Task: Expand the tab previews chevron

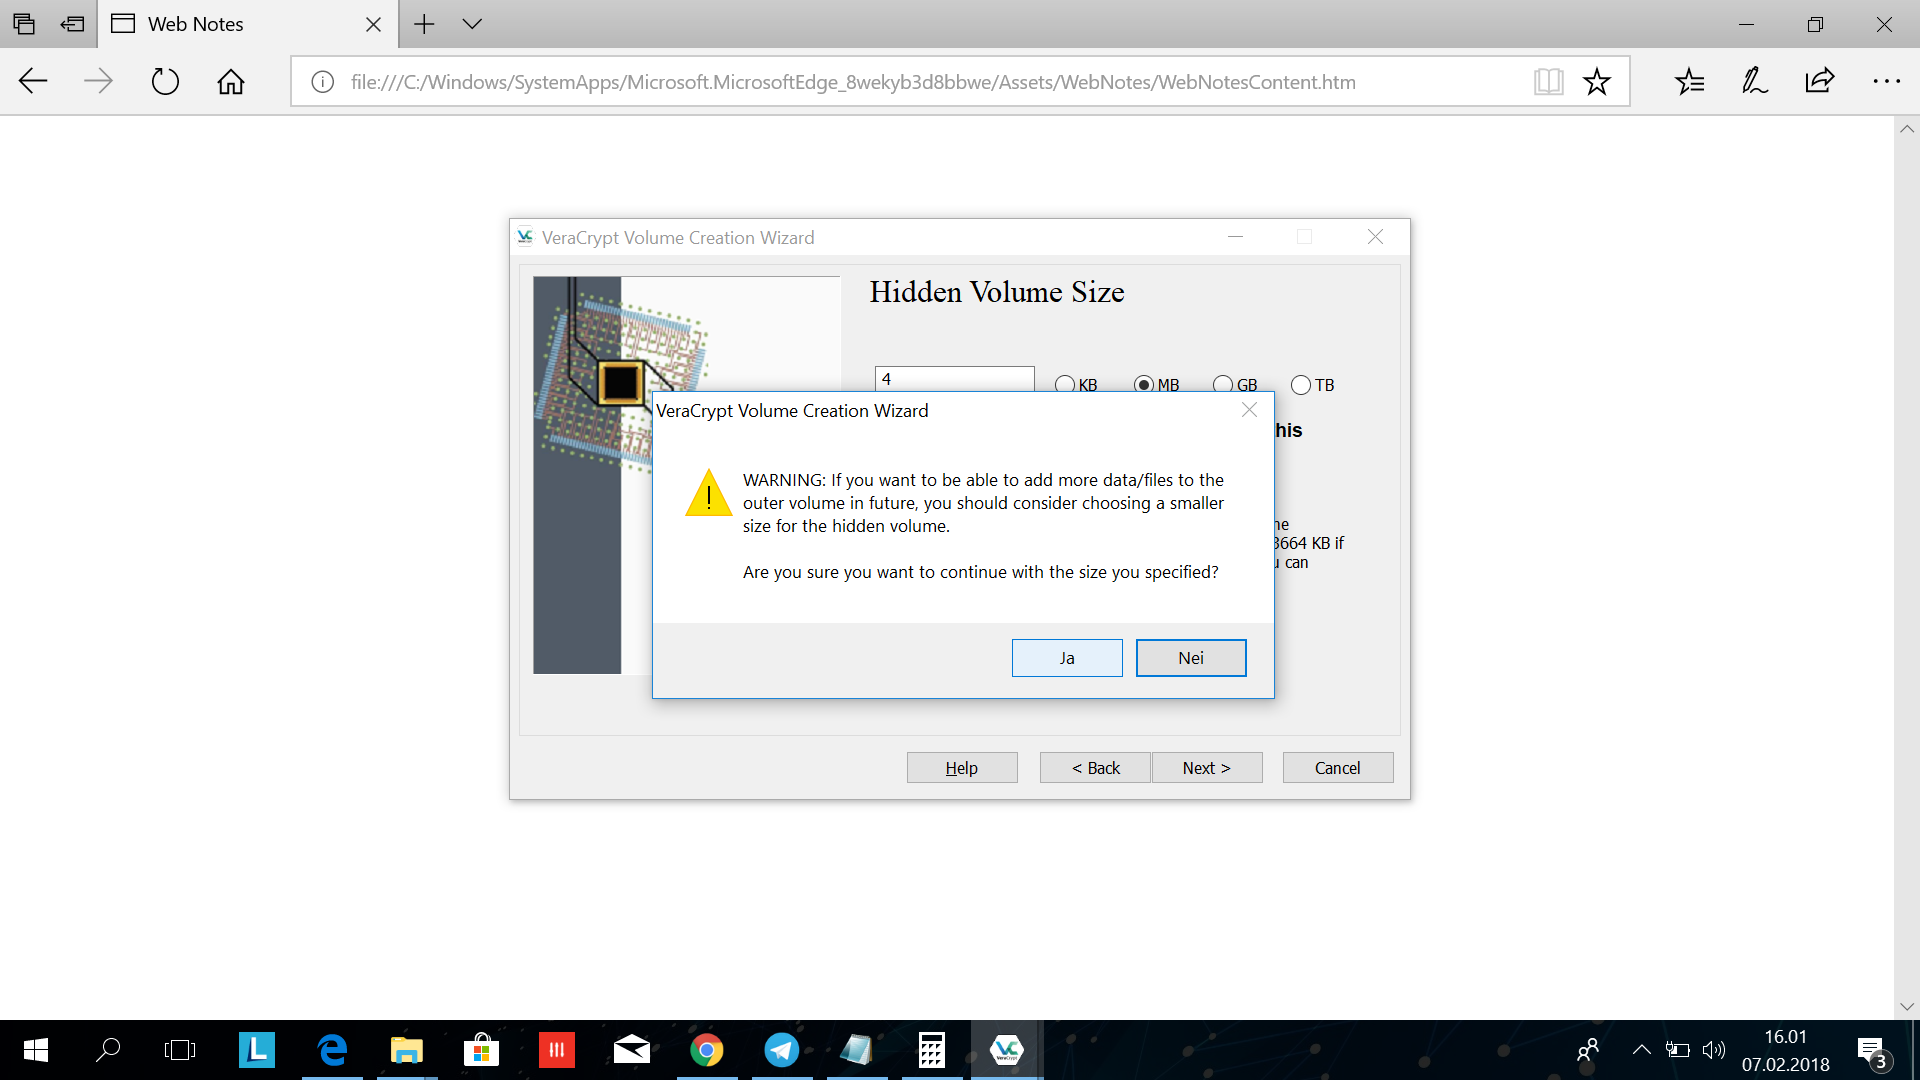Action: click(472, 24)
